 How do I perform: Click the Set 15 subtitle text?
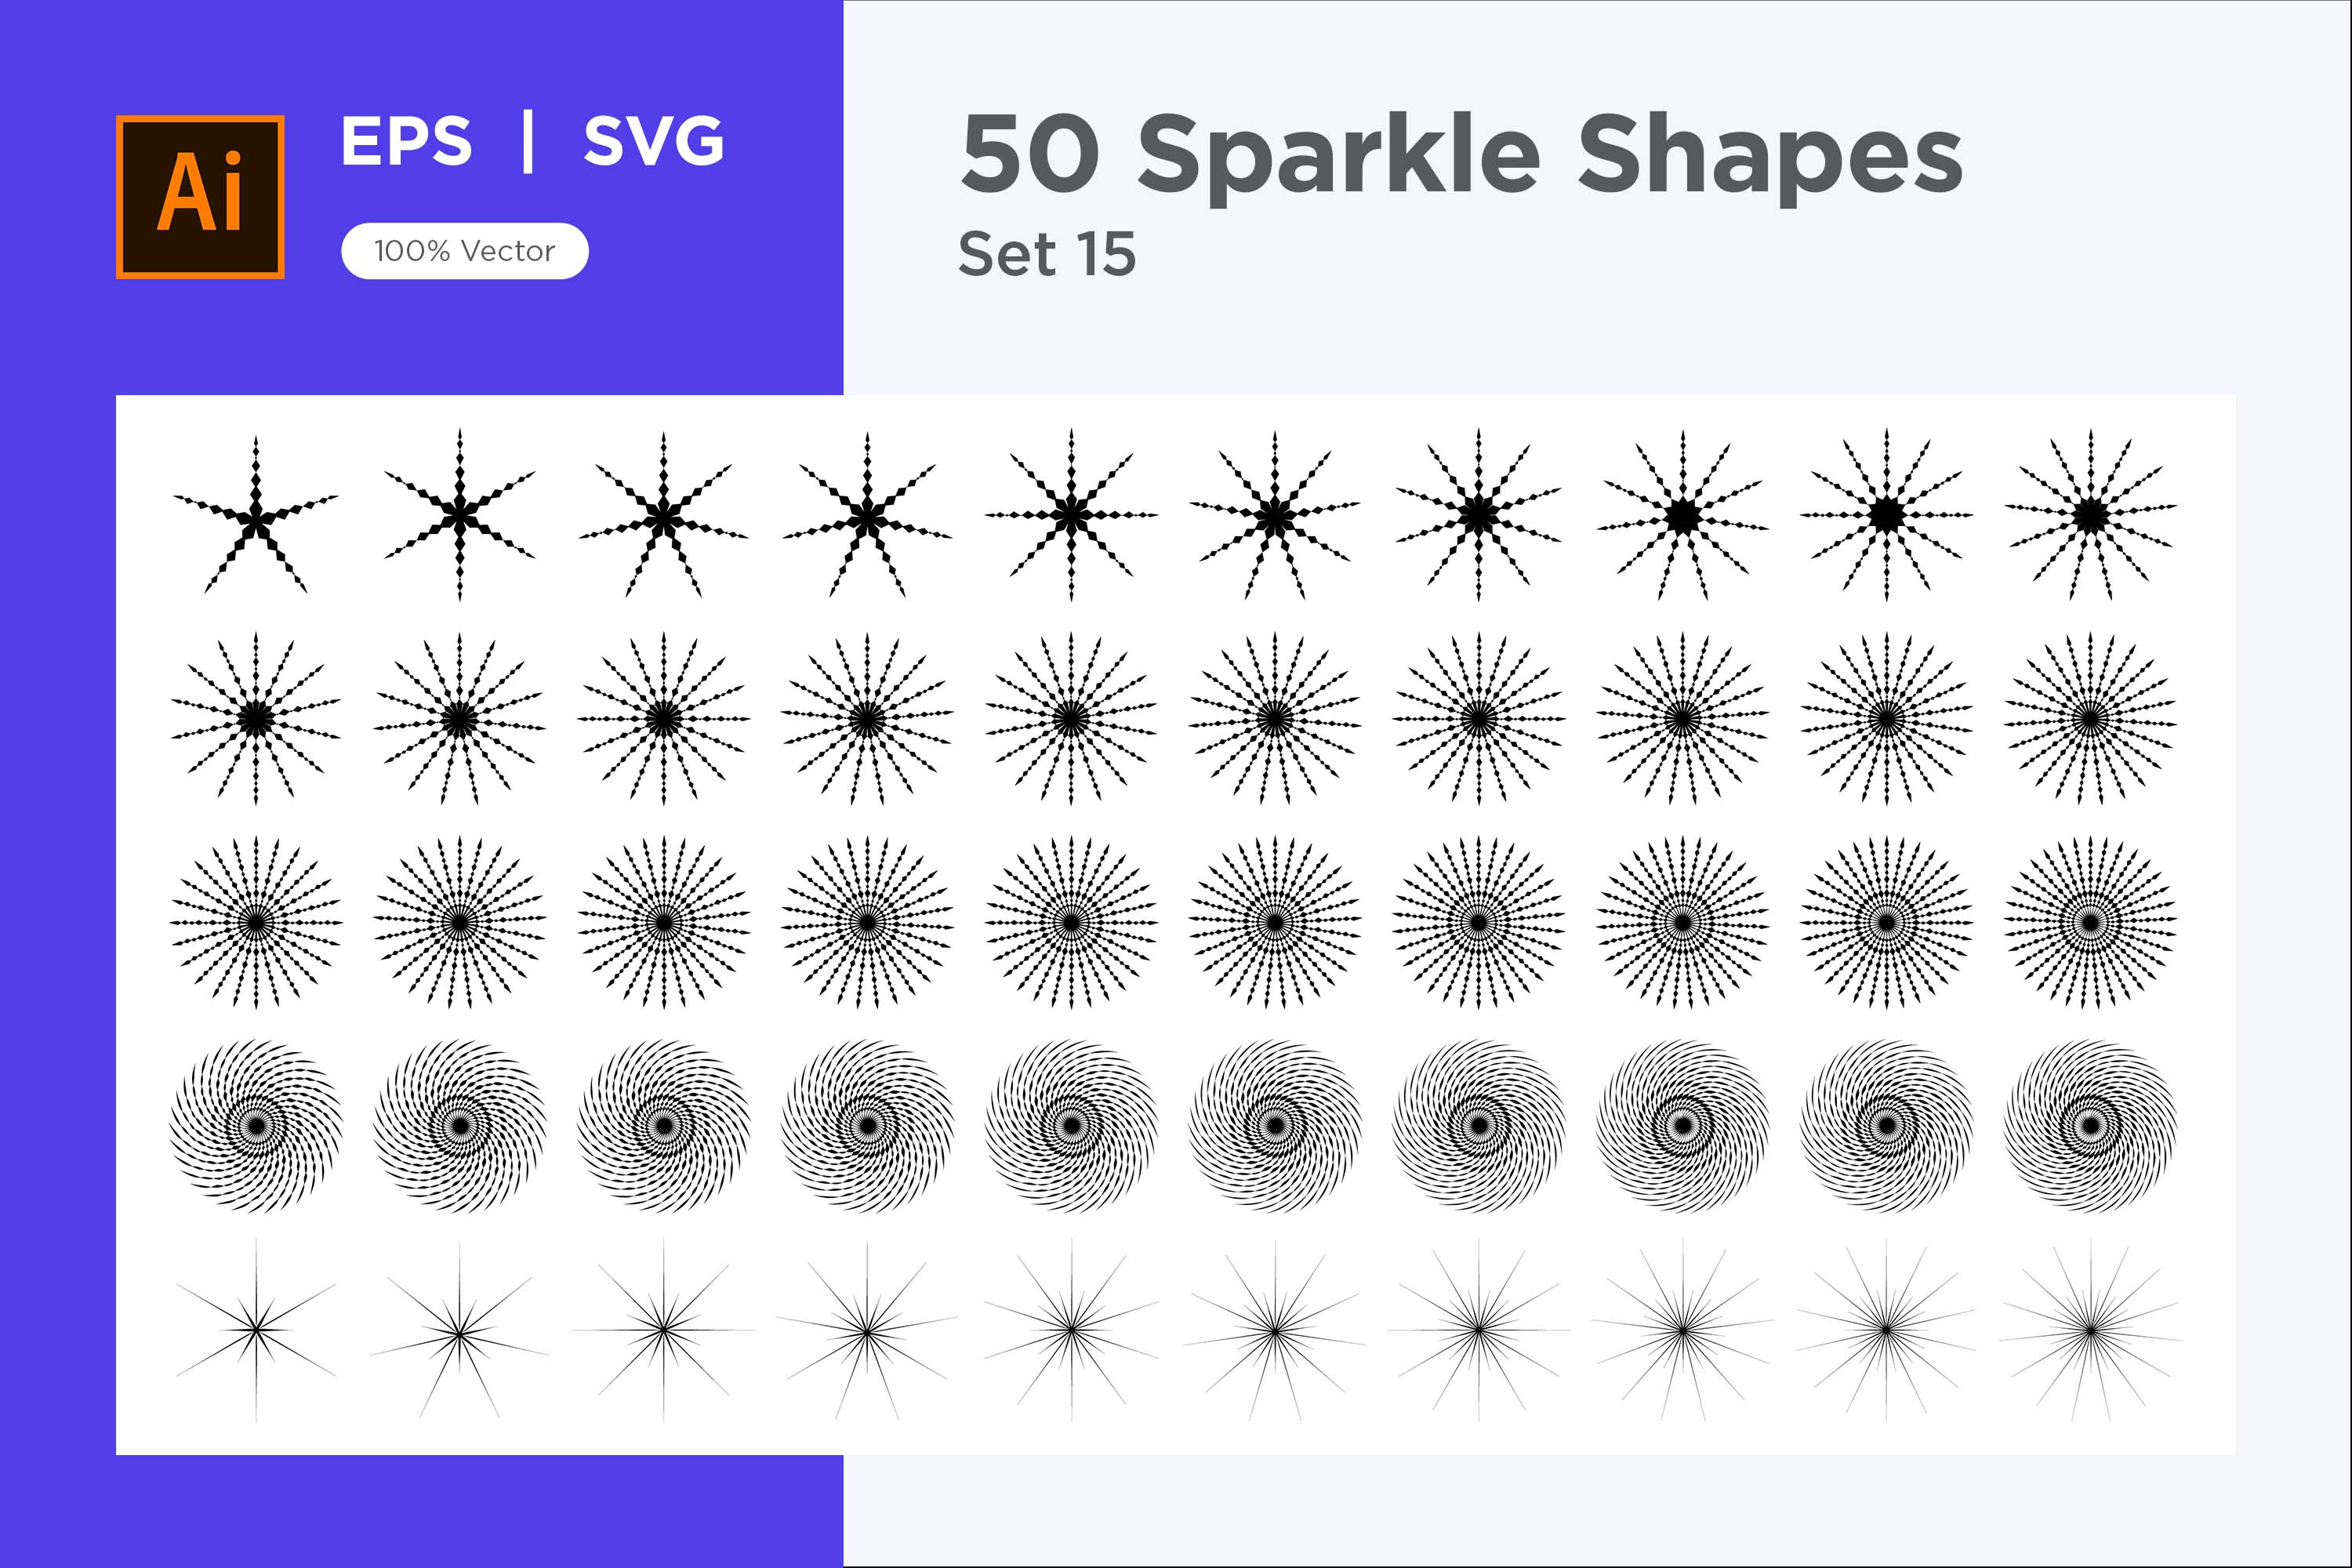pos(1047,254)
